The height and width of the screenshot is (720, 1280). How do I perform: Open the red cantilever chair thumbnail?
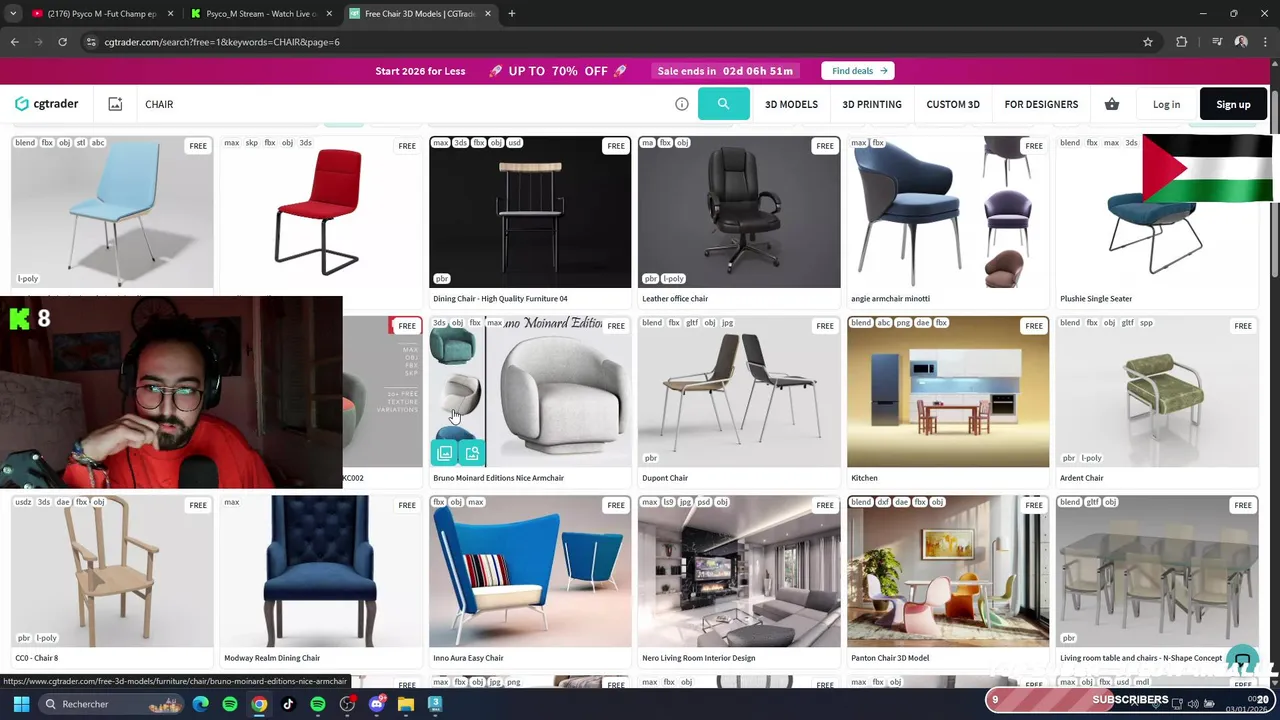[321, 212]
